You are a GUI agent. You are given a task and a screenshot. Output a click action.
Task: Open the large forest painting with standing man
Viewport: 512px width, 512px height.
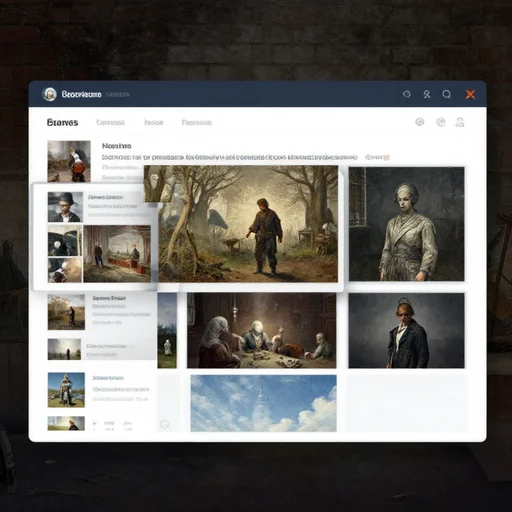[x=241, y=224]
